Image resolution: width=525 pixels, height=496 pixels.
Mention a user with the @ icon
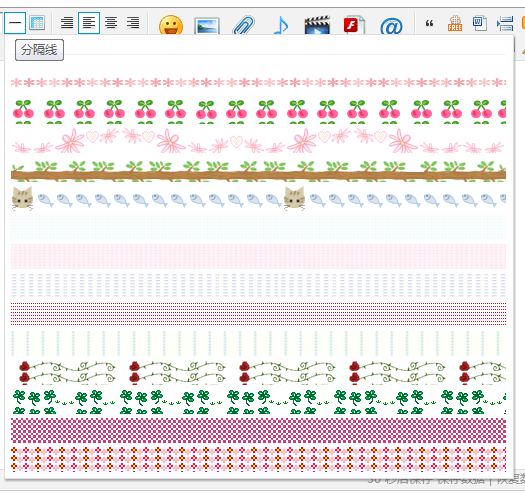(391, 25)
